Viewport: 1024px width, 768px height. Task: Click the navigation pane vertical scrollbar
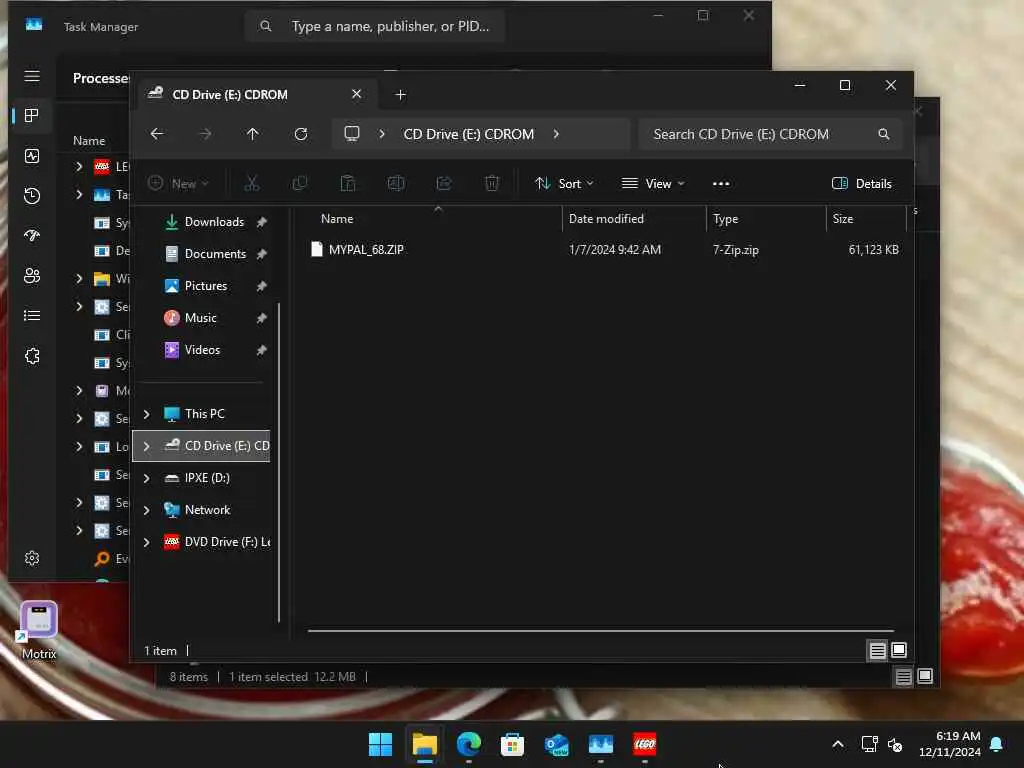pyautogui.click(x=279, y=462)
